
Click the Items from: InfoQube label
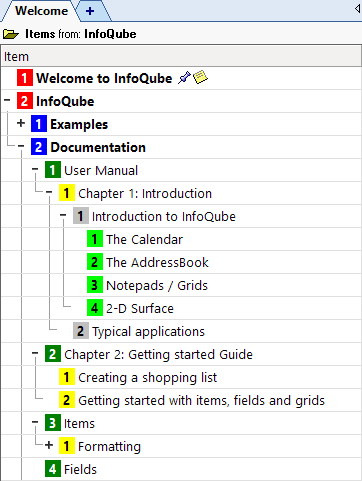[x=81, y=34]
